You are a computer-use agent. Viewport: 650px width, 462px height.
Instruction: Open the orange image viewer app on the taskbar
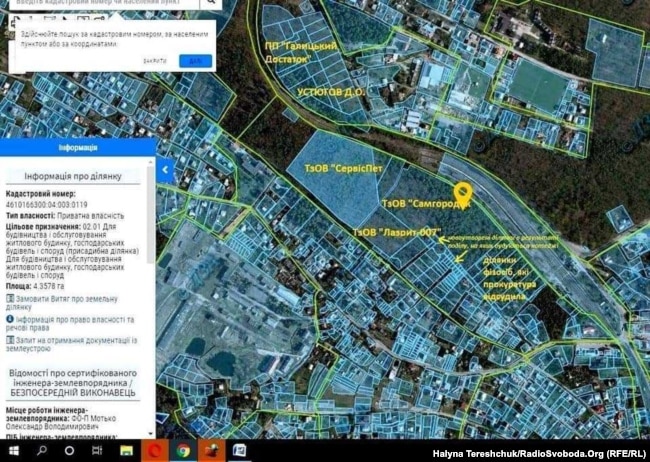[212, 451]
